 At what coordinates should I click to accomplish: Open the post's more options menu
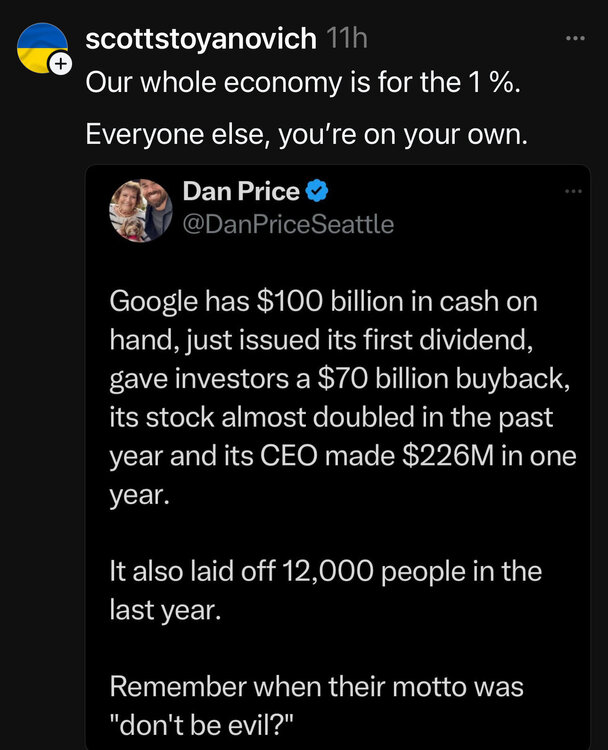click(574, 39)
